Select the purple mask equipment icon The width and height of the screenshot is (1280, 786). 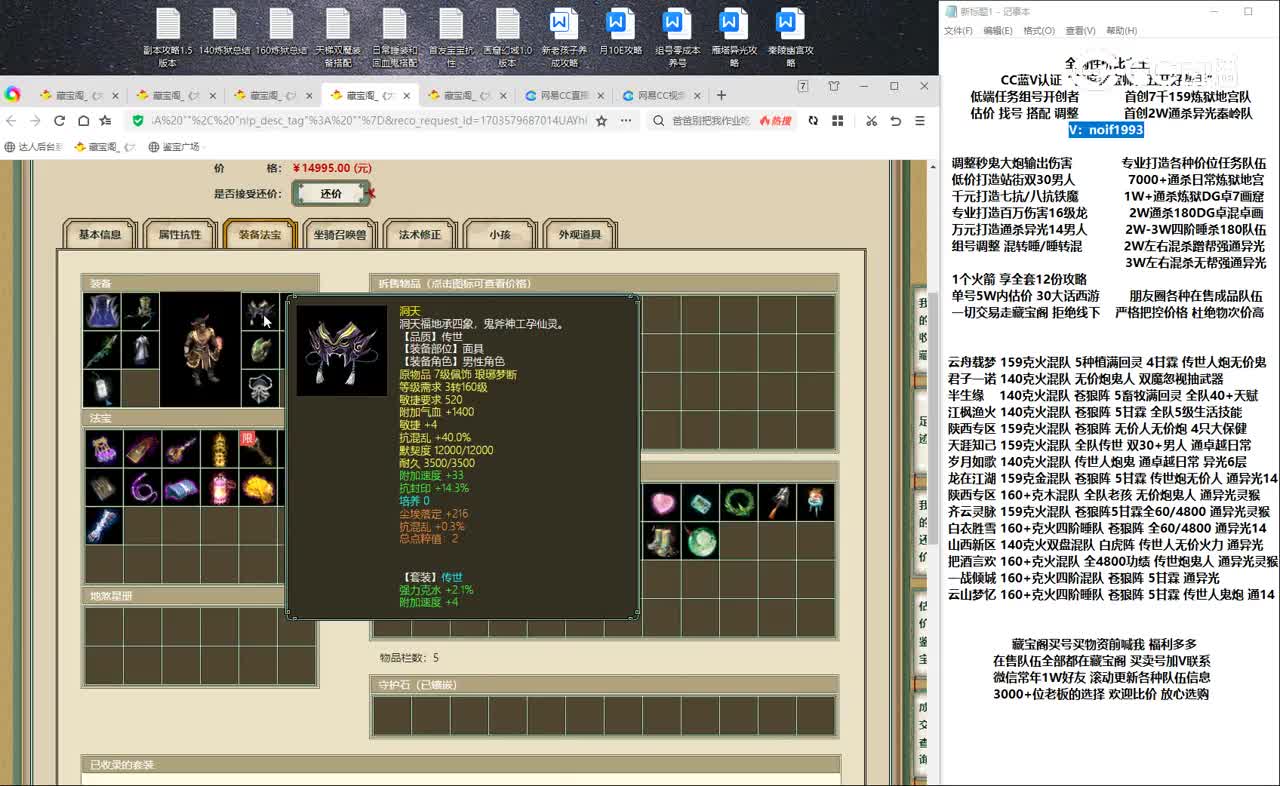[x=261, y=311]
